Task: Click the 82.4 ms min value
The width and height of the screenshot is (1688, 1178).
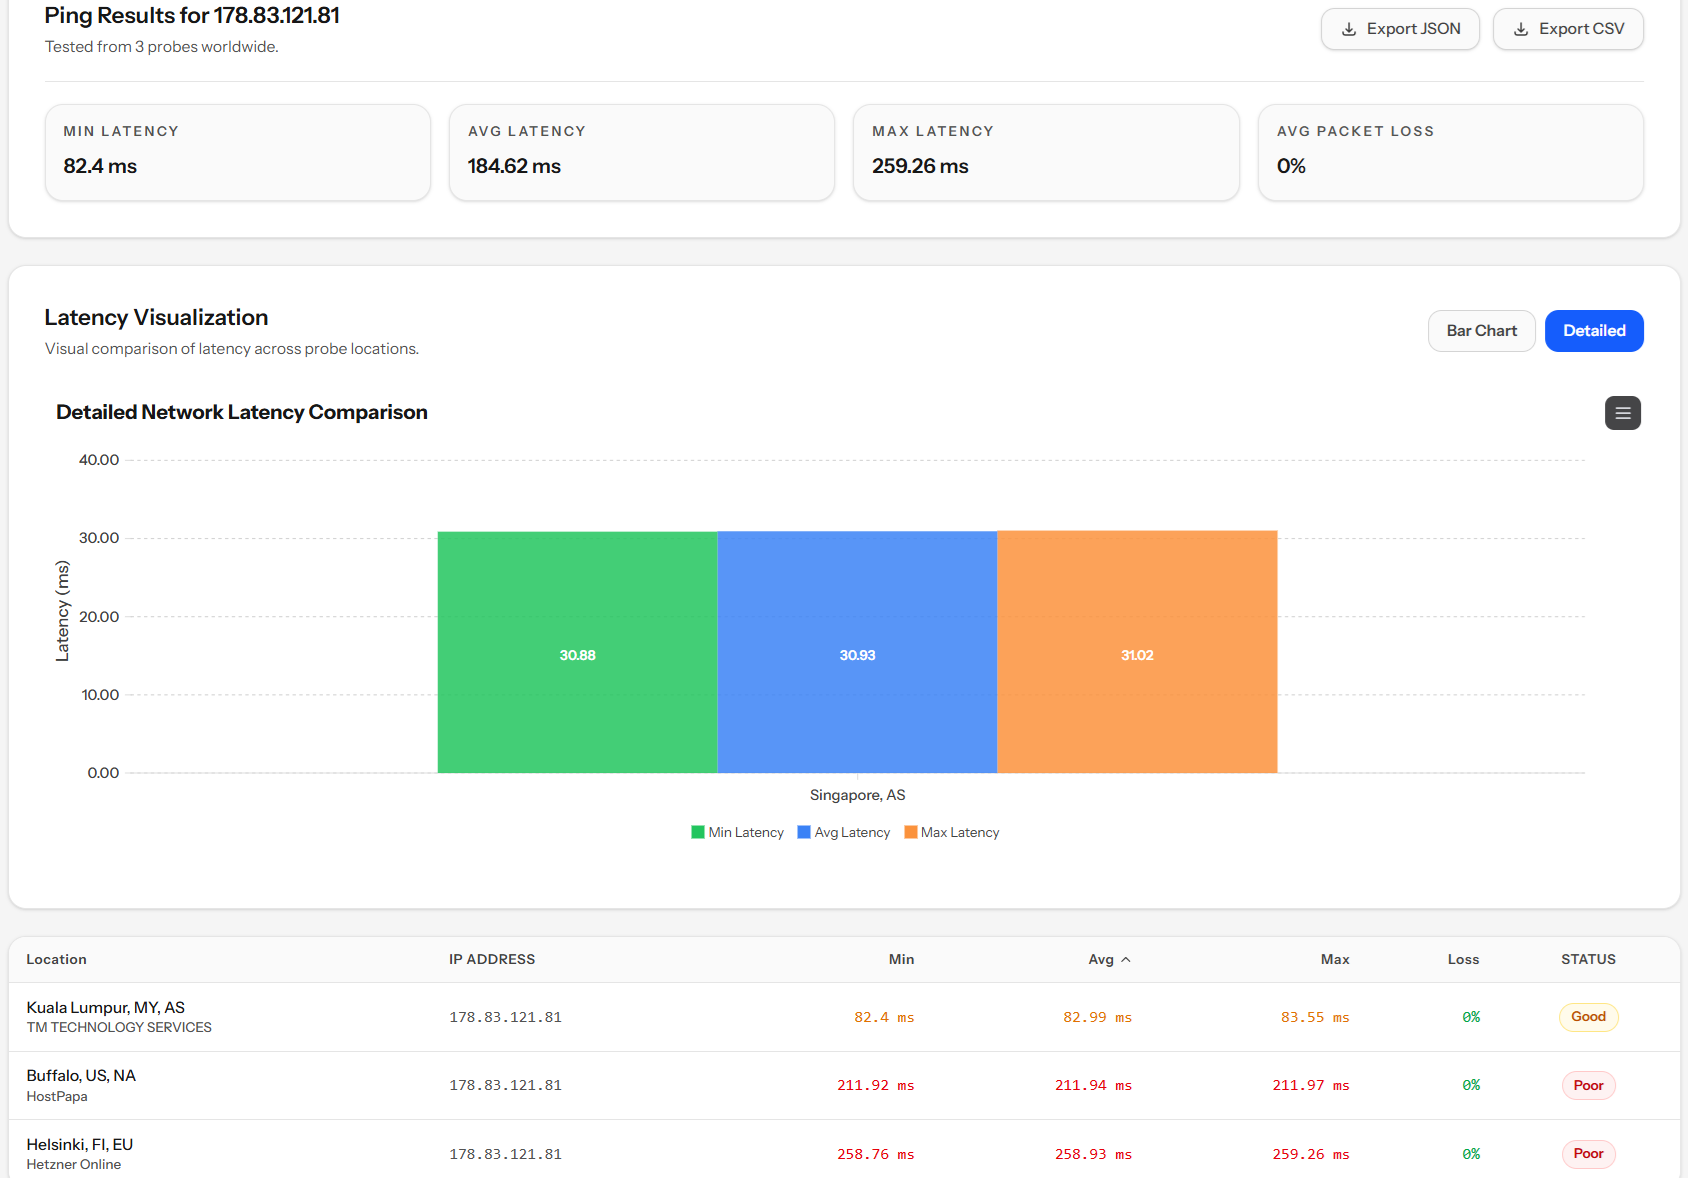Action: 884,1018
